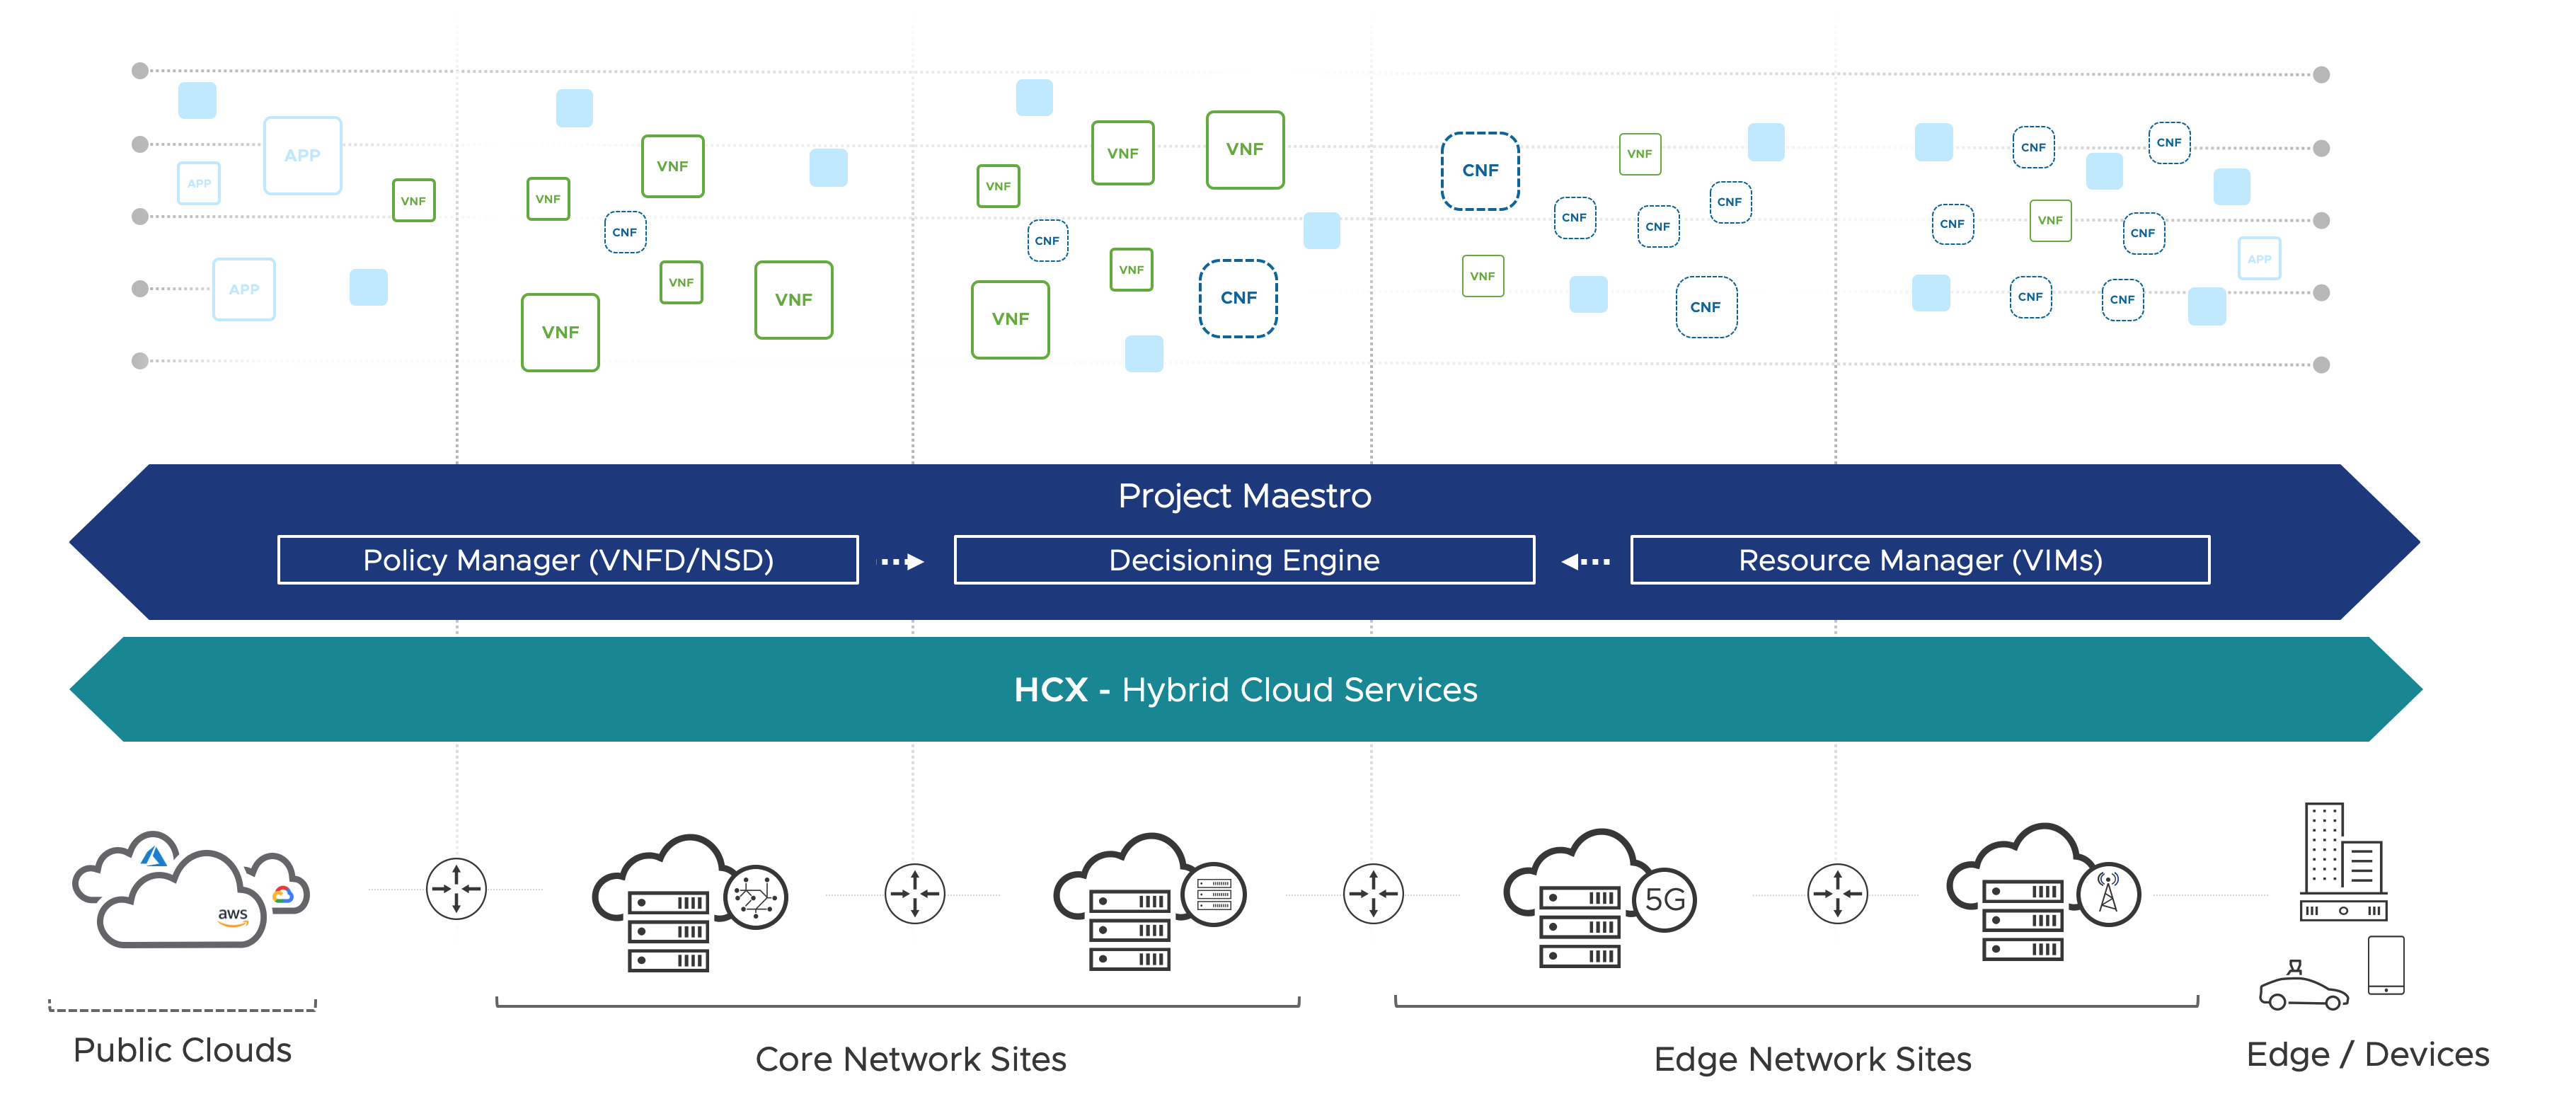2576x1104 pixels.
Task: Click the Public Clouds label
Action: [x=182, y=1050]
